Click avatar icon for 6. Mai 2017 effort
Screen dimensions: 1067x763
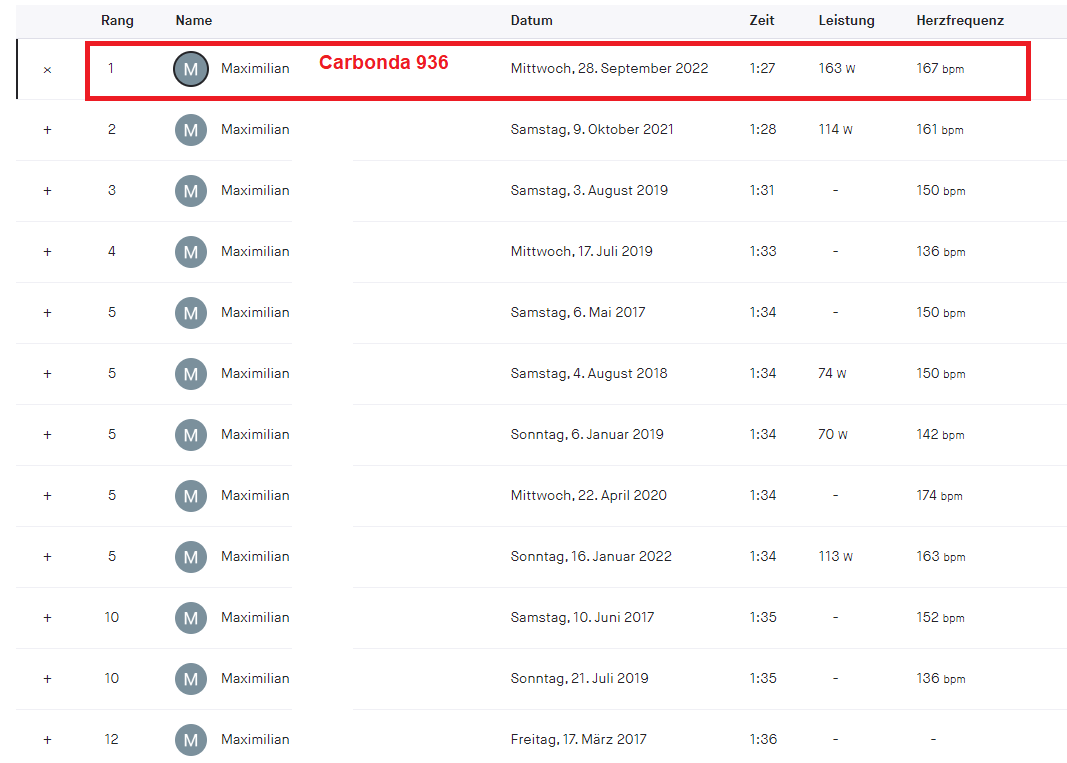(x=191, y=313)
